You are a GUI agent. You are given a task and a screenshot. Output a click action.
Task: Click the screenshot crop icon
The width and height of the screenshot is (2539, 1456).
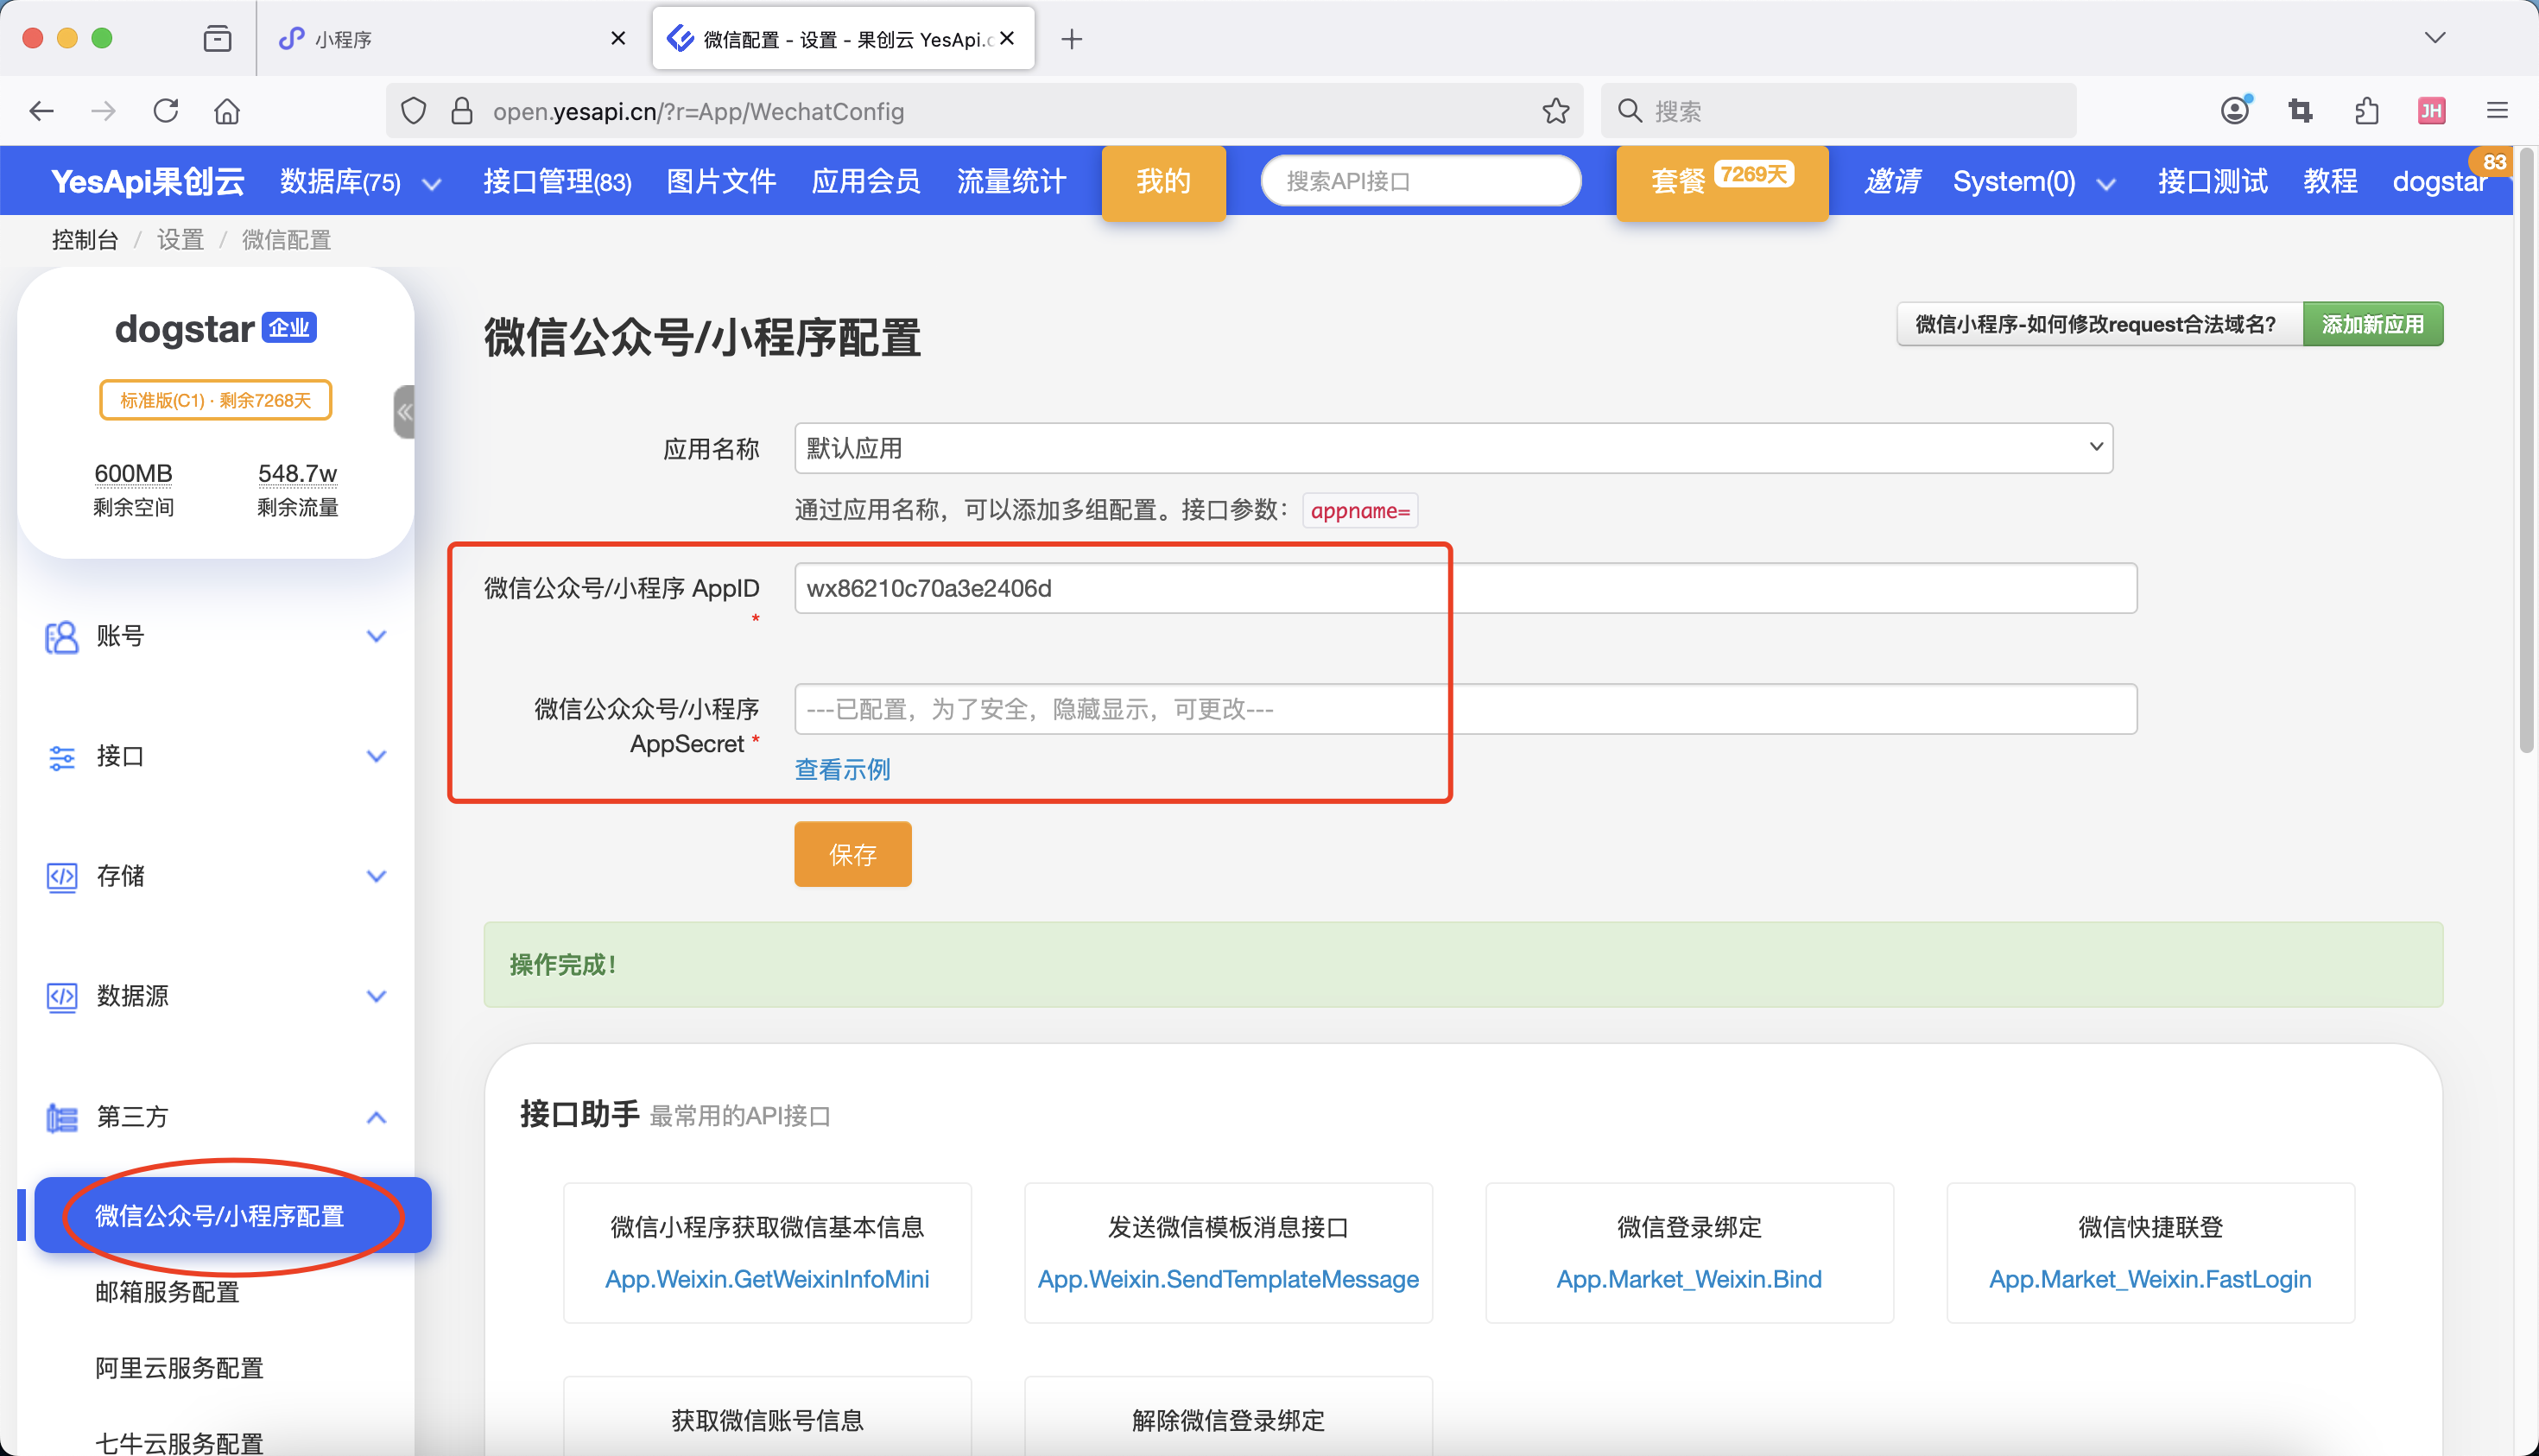2300,111
